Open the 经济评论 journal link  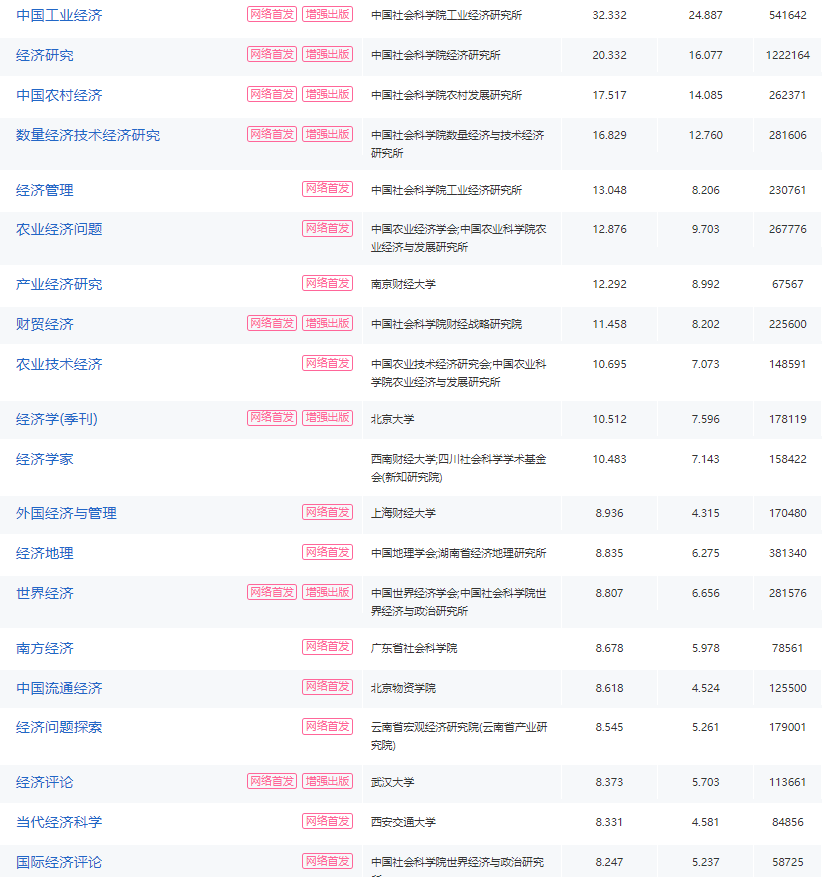pyautogui.click(x=45, y=782)
